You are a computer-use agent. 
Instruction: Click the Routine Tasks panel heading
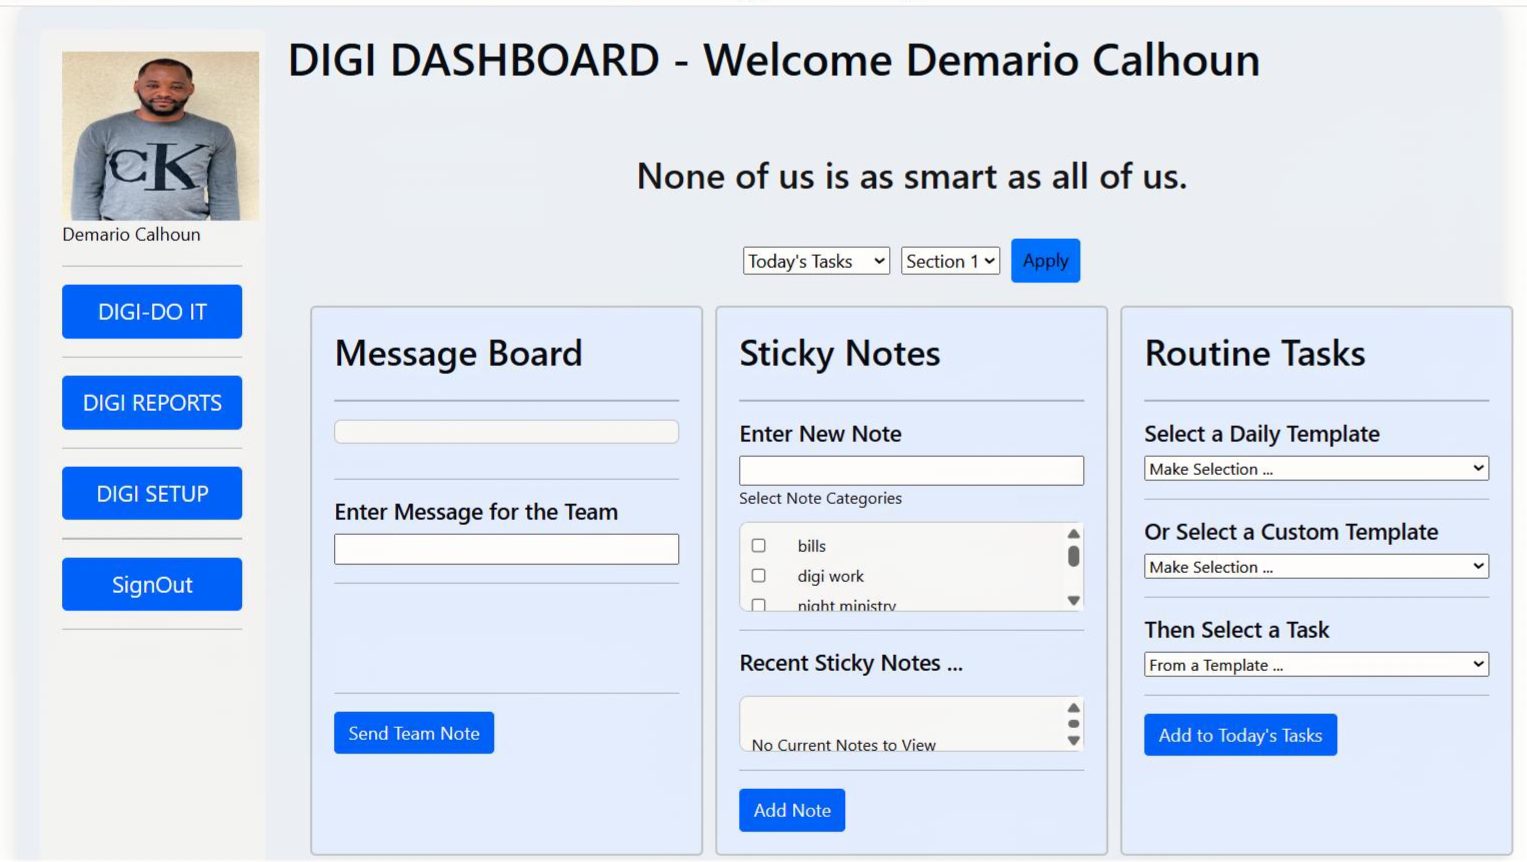coord(1255,353)
